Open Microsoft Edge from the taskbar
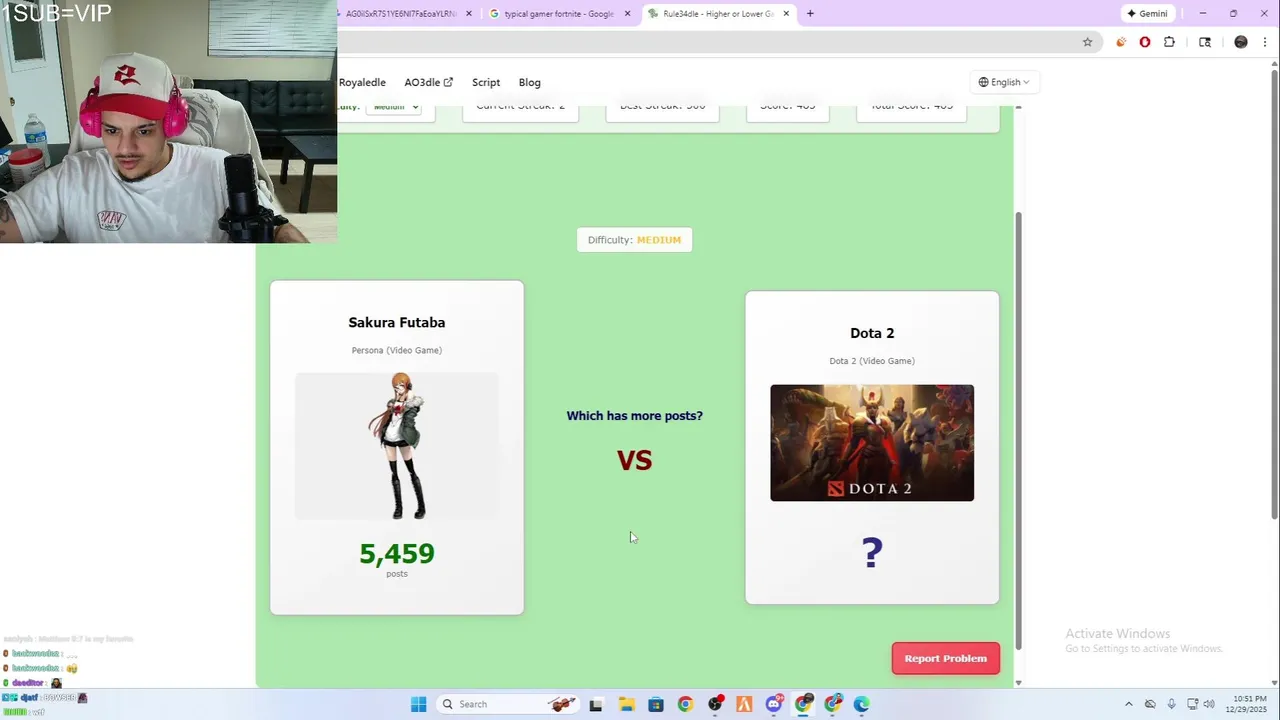This screenshot has width=1280, height=720. point(862,704)
